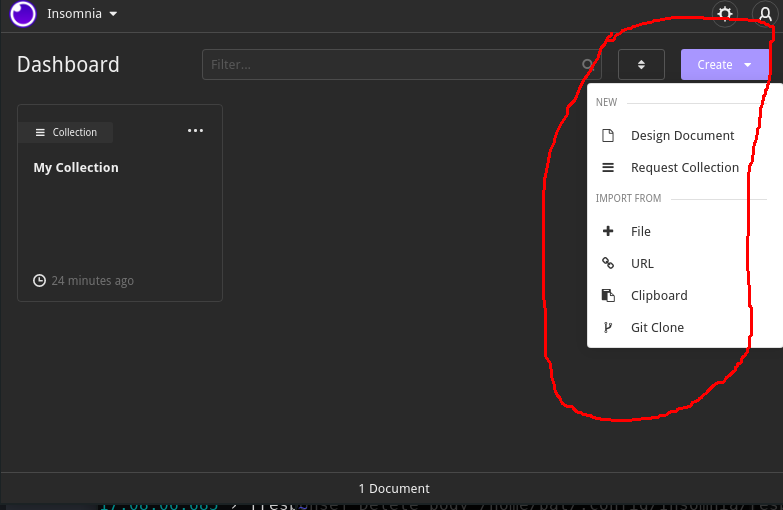
Task: Click the hamburger icon in Collection badge
Action: [x=40, y=132]
